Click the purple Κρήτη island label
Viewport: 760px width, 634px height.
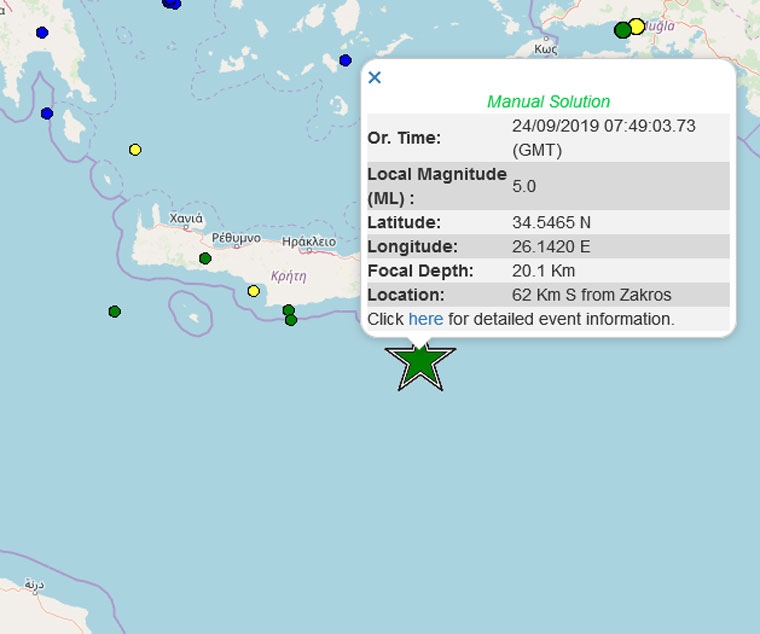pos(288,276)
